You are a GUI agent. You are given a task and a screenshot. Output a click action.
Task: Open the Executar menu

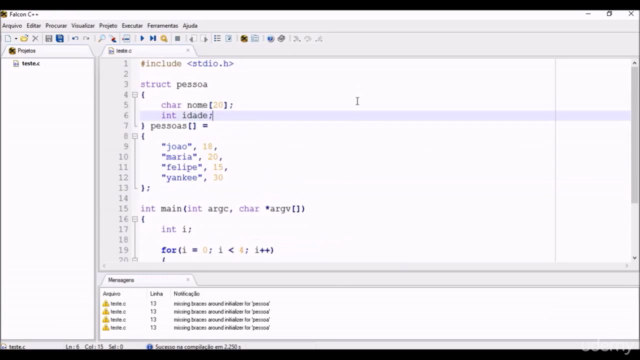point(132,26)
